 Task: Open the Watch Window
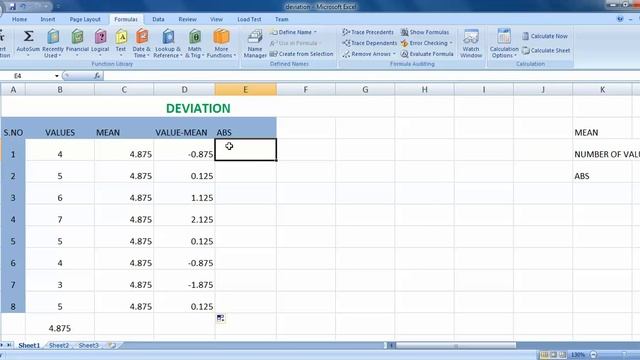click(x=471, y=43)
